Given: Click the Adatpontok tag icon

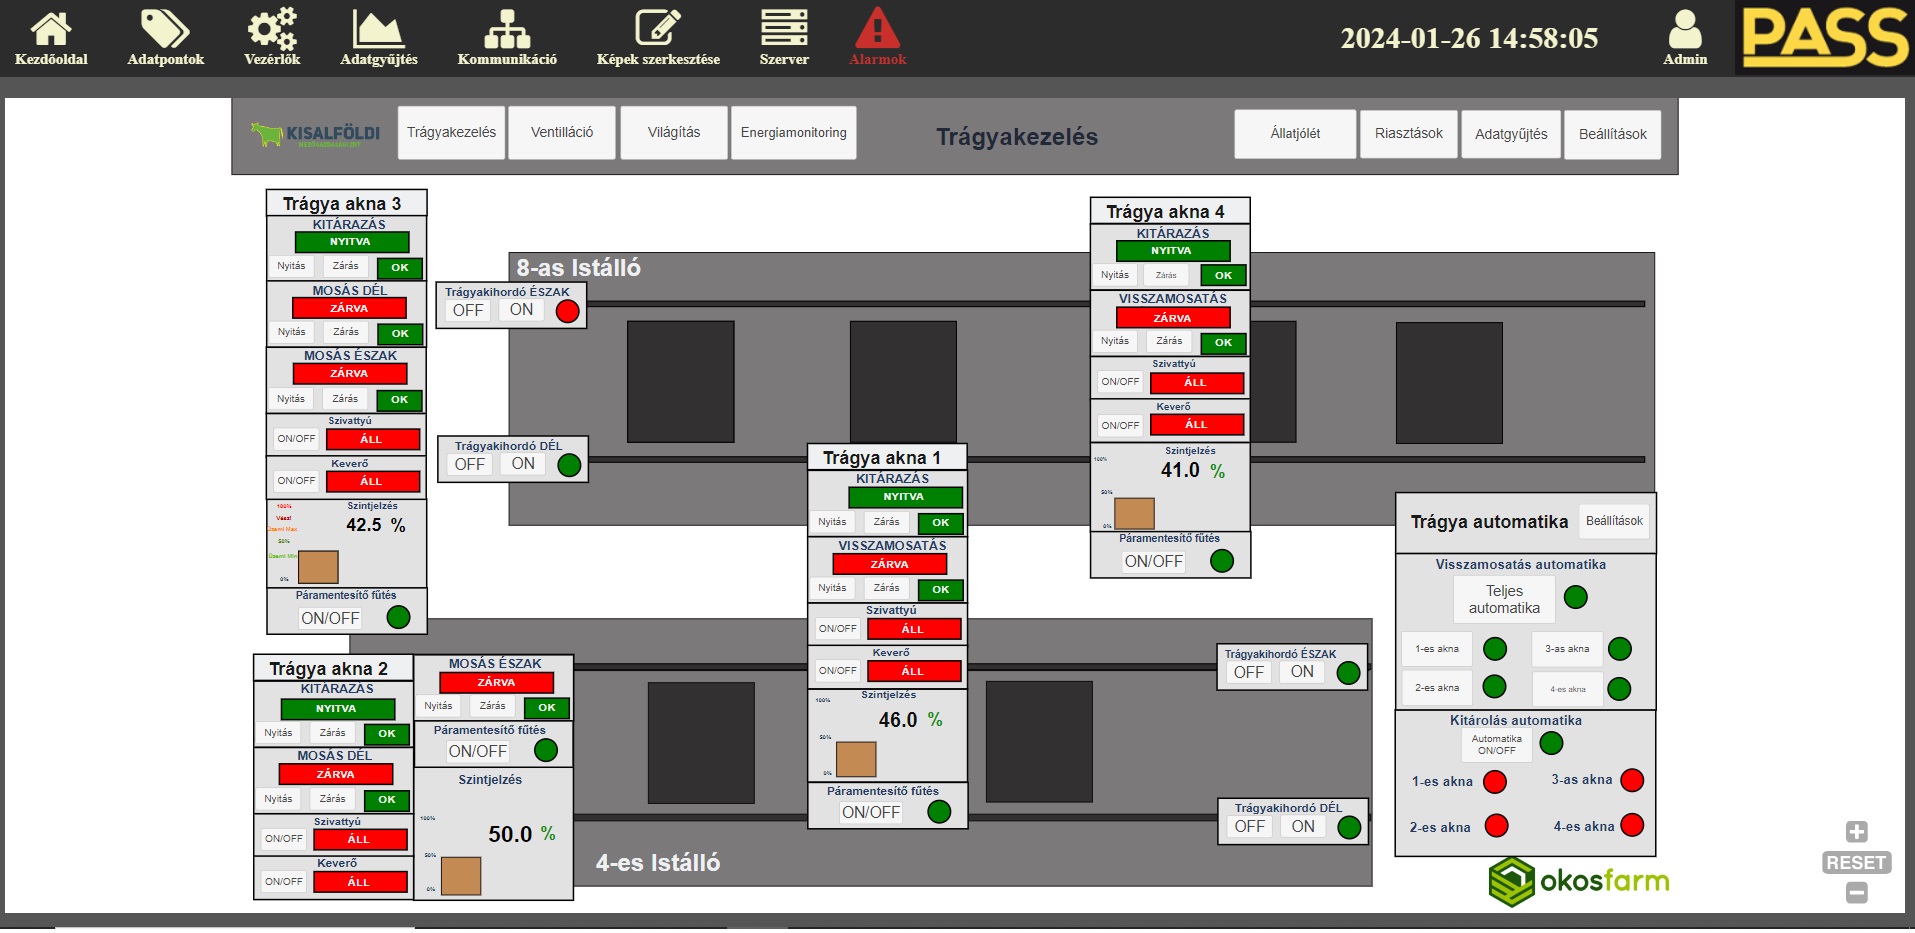Looking at the screenshot, I should click(x=165, y=30).
